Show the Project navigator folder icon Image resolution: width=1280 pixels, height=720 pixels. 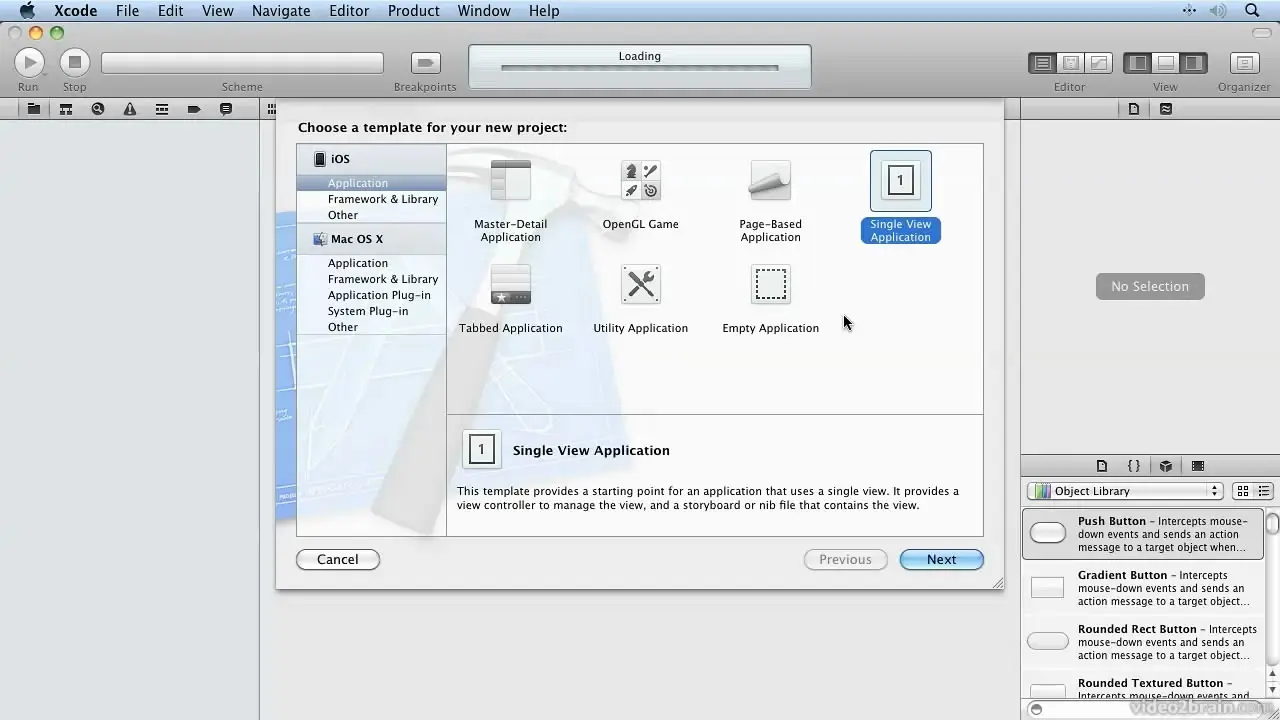pos(34,109)
